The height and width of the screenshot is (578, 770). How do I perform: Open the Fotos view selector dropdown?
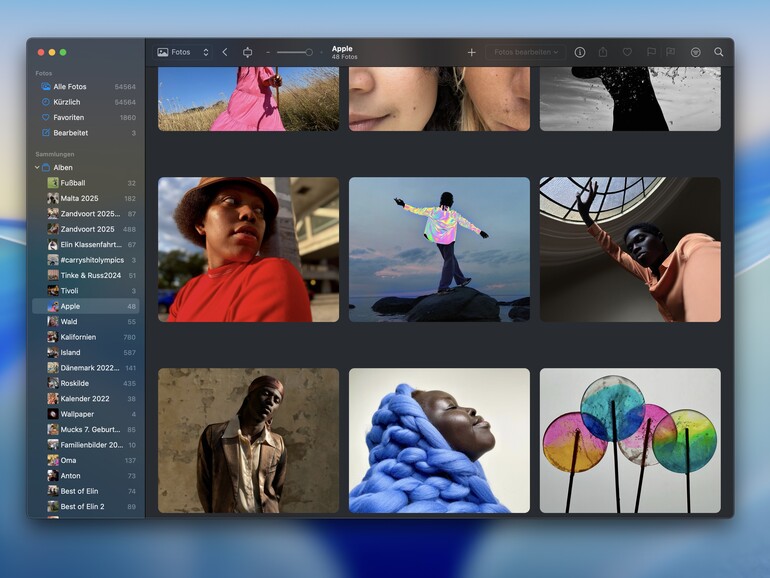tap(183, 52)
